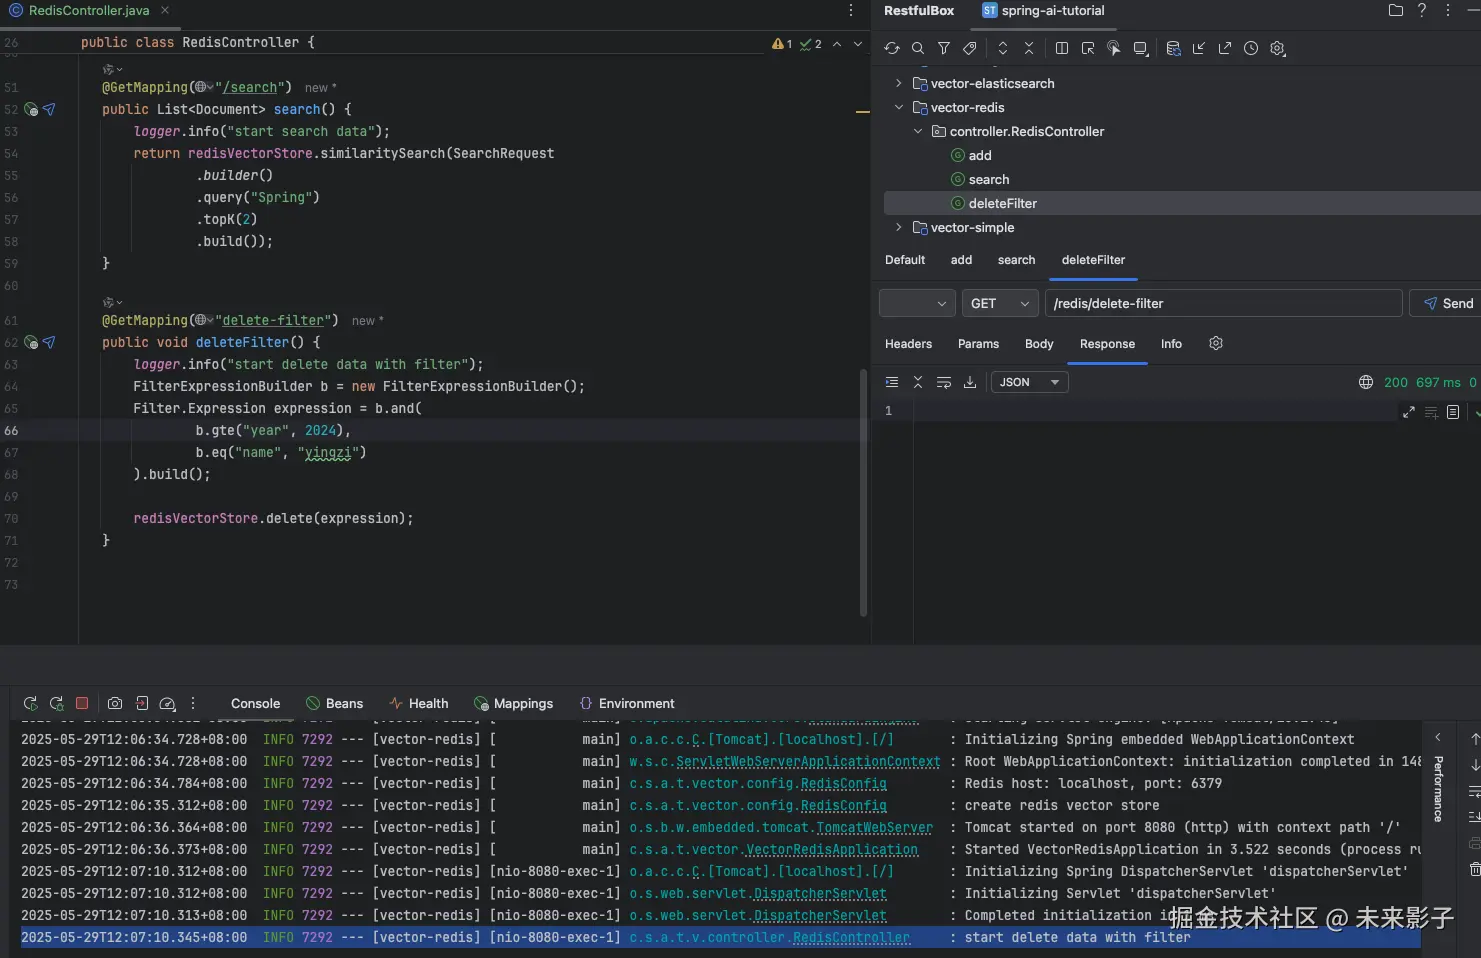The height and width of the screenshot is (958, 1481).
Task: Collapse all tree nodes in RestfulBox toolbar
Action: pyautogui.click(x=1029, y=48)
